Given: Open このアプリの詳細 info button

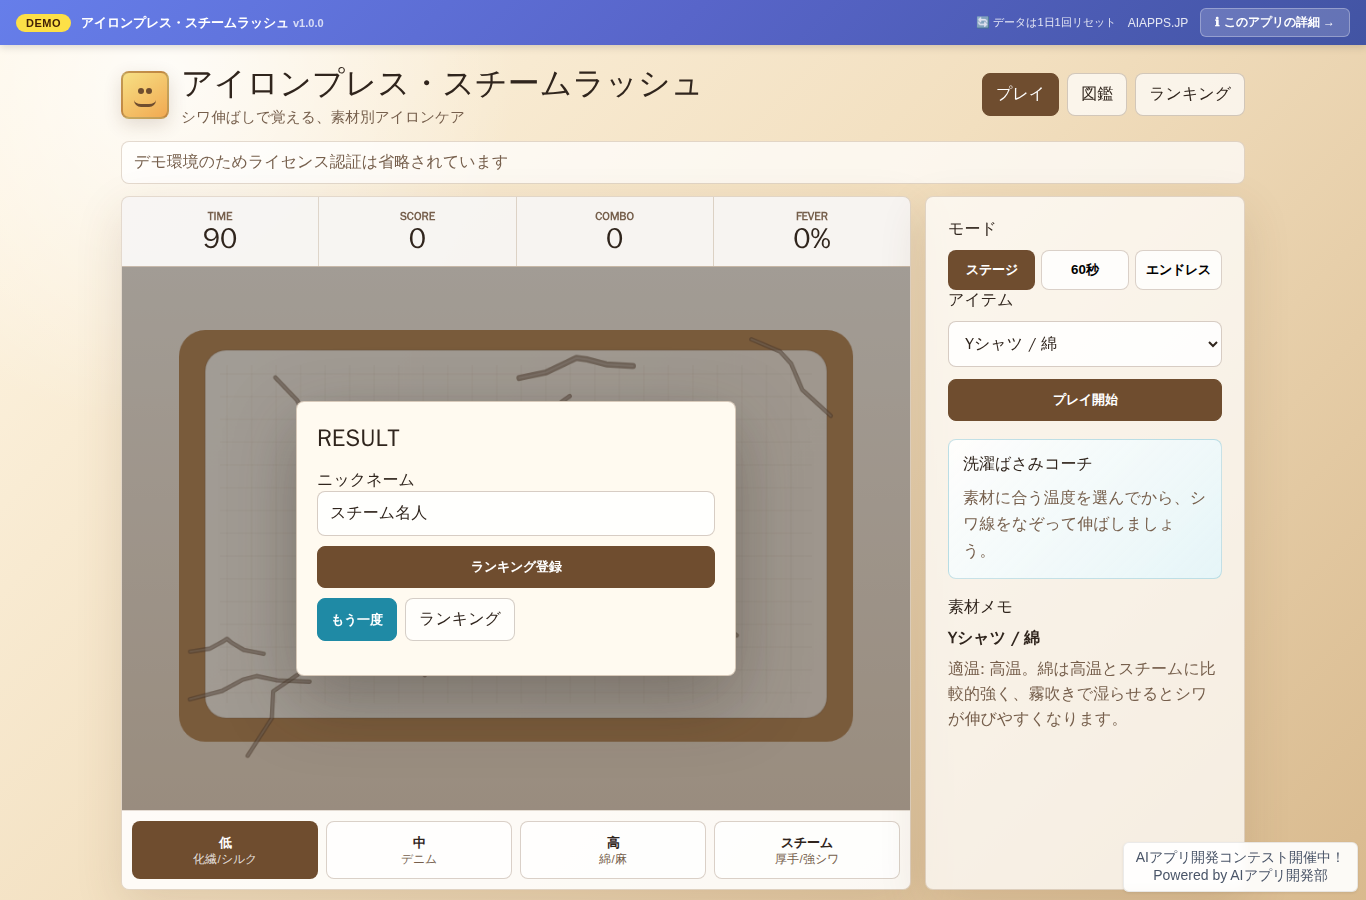Looking at the screenshot, I should (x=1274, y=22).
